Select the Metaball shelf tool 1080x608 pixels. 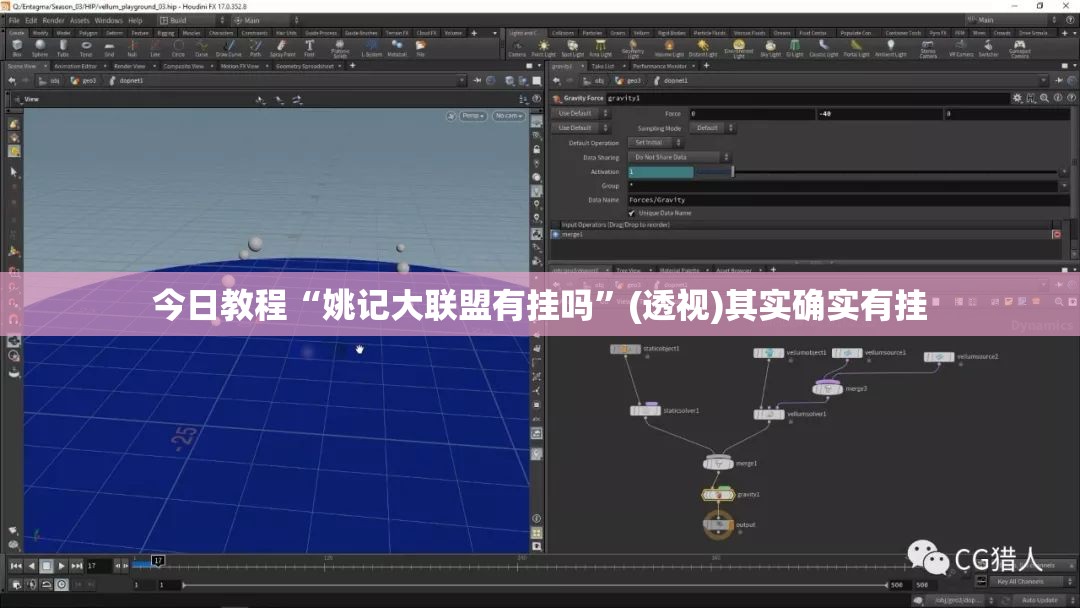397,48
